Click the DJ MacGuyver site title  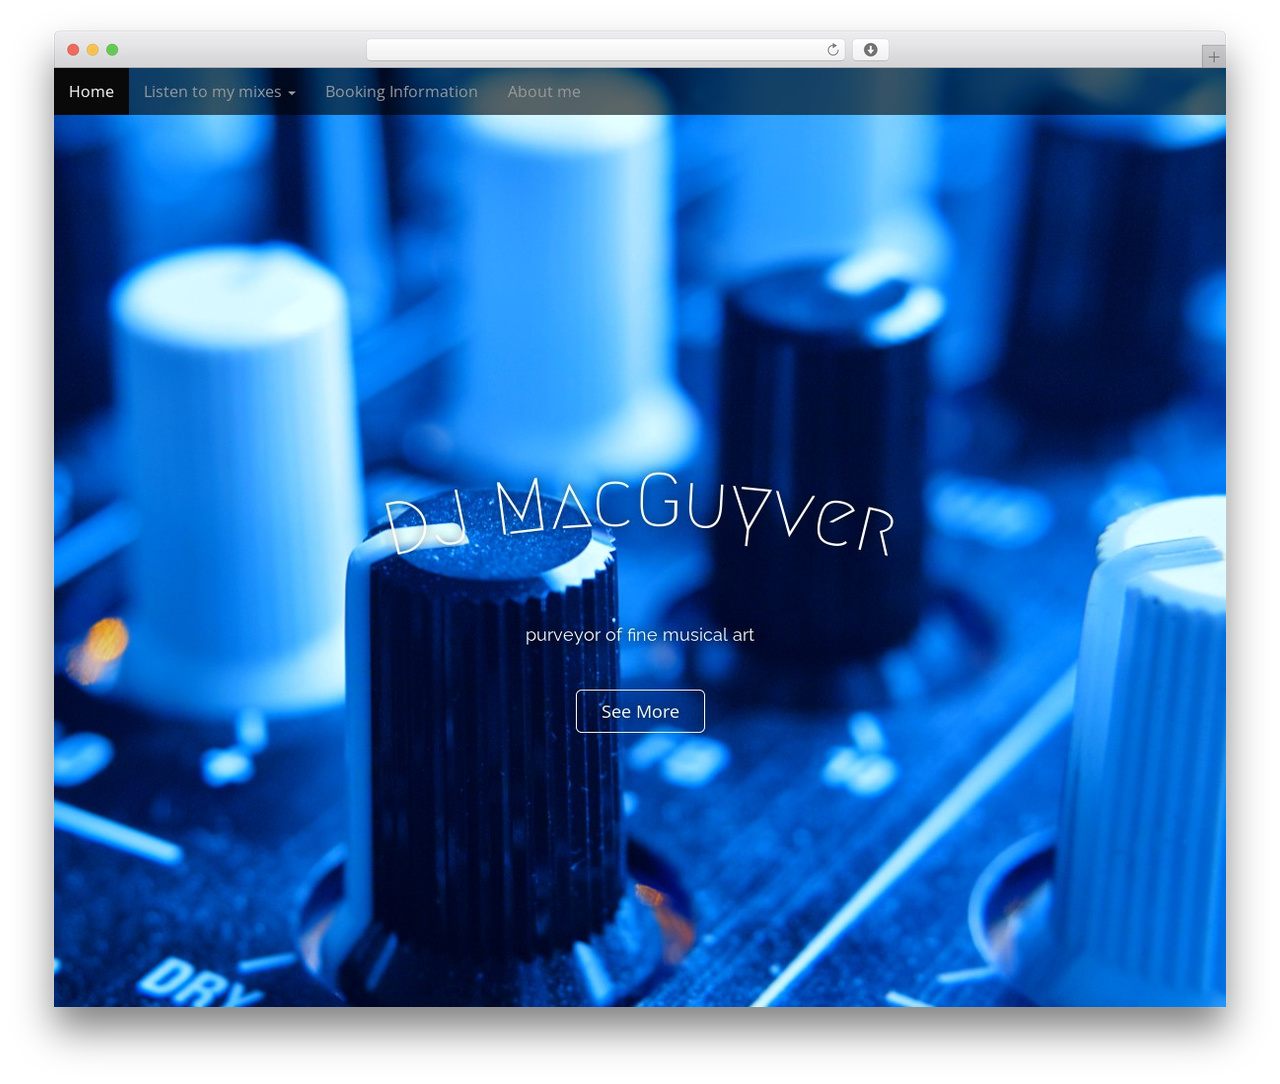tap(640, 515)
